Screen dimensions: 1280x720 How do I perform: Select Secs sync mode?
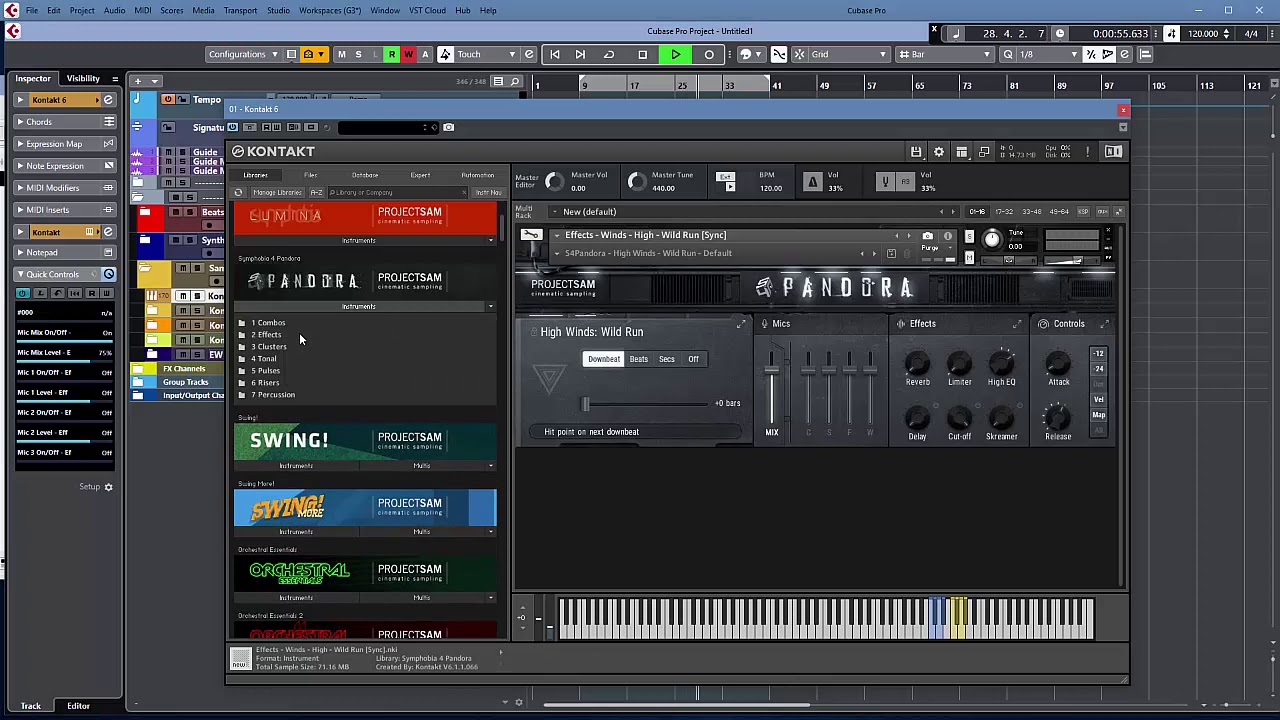[x=667, y=359]
